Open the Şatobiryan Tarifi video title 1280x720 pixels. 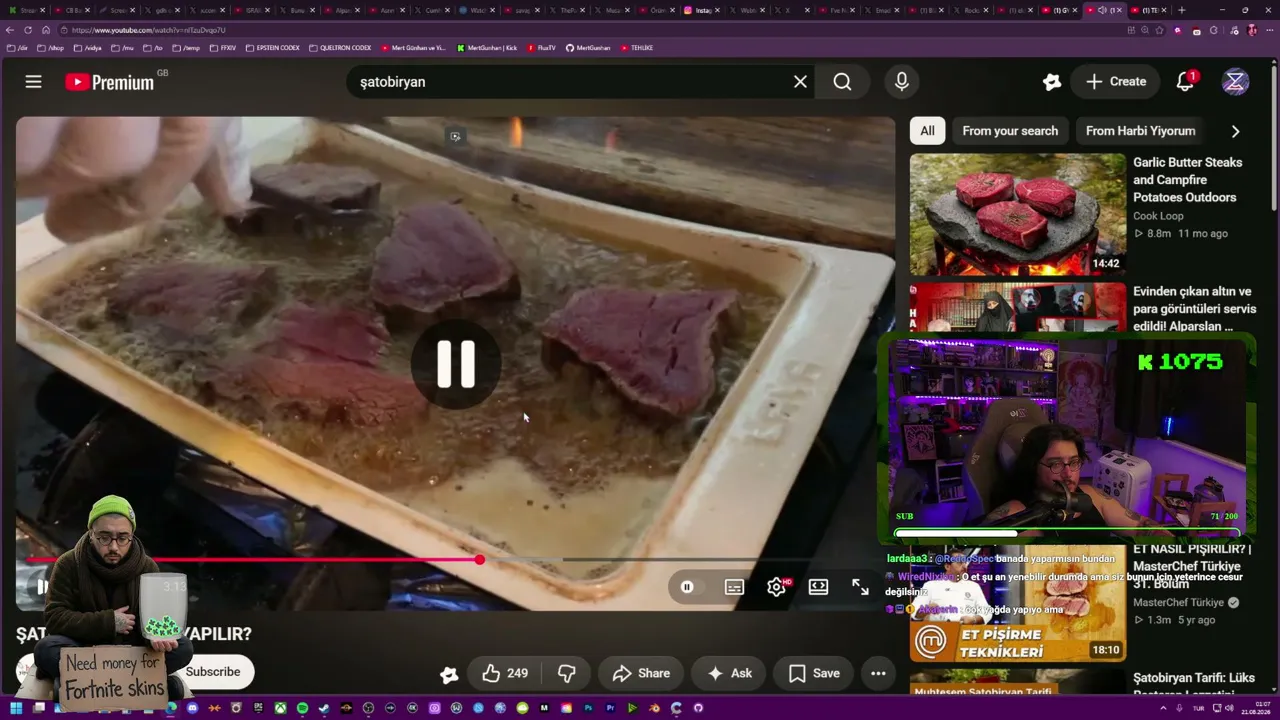point(1194,685)
